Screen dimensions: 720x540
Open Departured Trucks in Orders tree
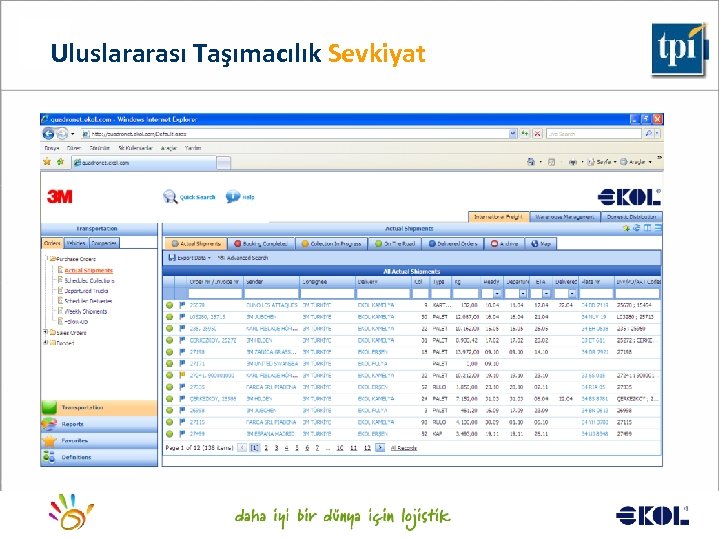pos(86,291)
